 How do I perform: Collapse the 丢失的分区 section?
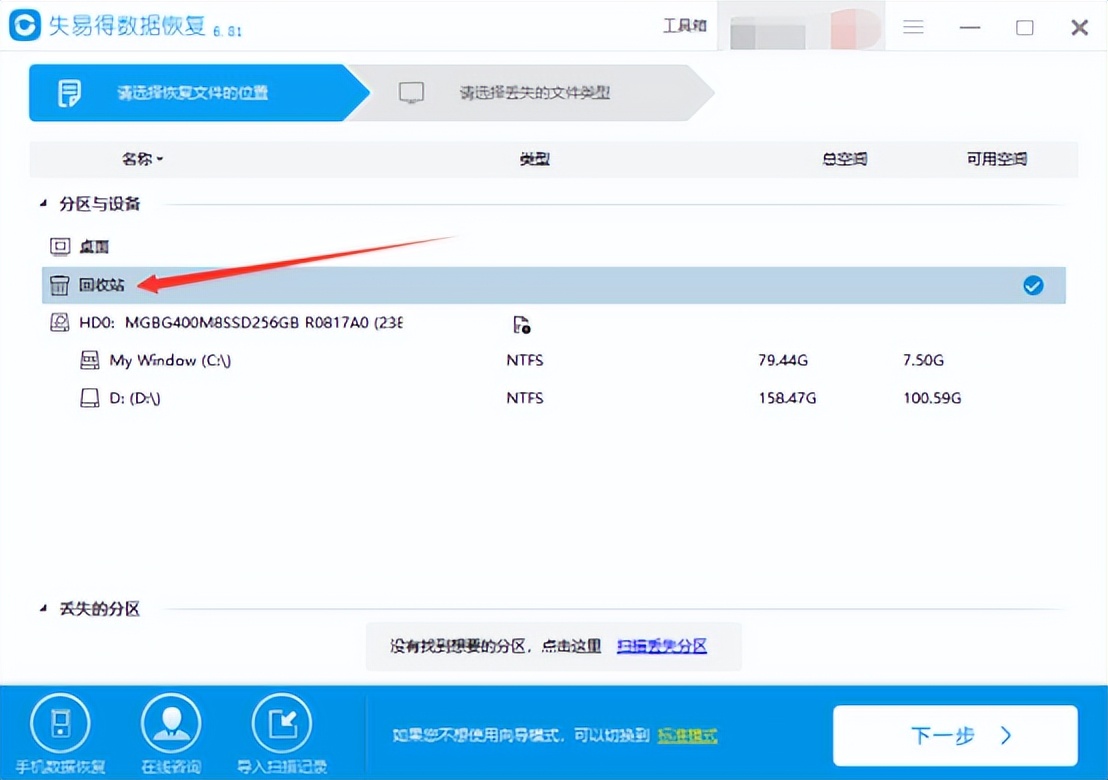point(43,609)
